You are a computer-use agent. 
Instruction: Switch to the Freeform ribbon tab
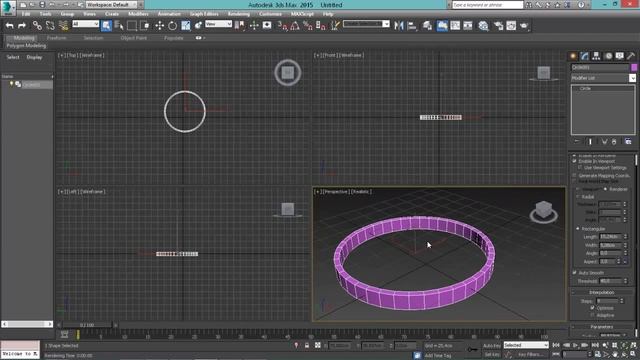[x=56, y=38]
